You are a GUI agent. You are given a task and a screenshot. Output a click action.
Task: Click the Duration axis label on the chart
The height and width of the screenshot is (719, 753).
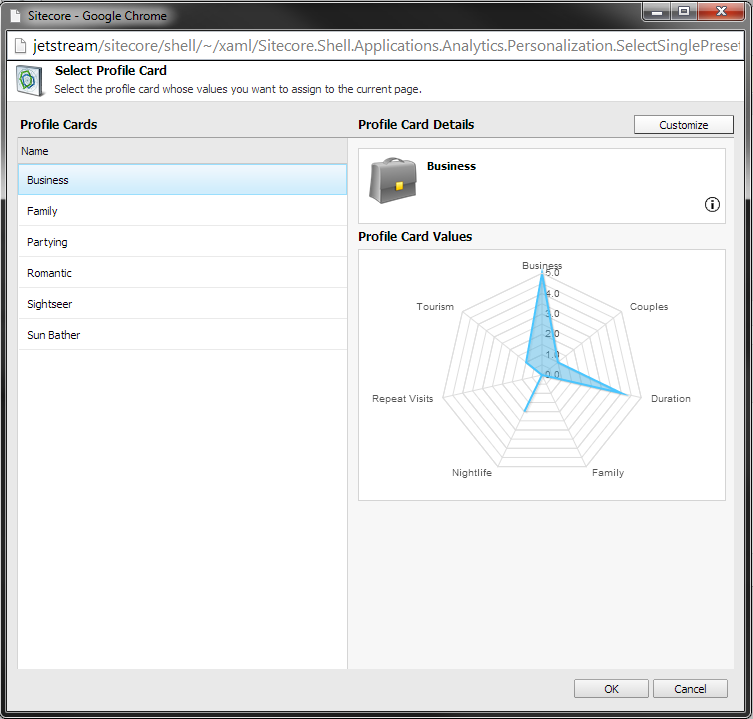pyautogui.click(x=670, y=399)
